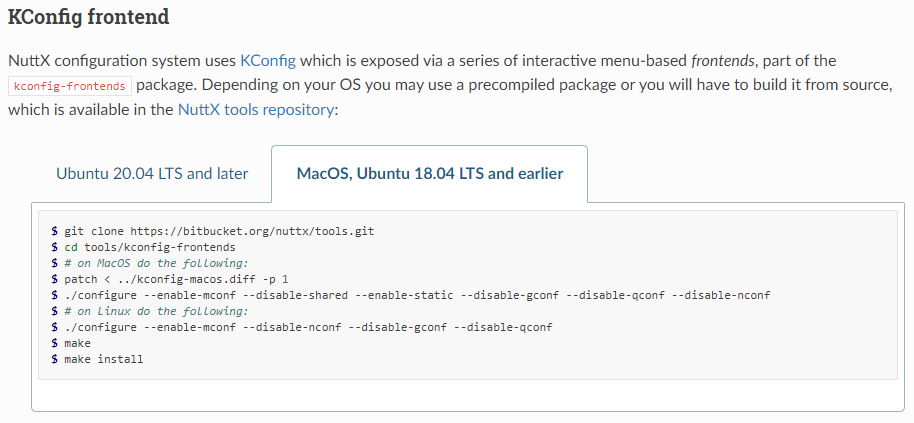Viewport: 914px width, 423px height.
Task: Follow the NuttX tools repository link
Action: [256, 109]
